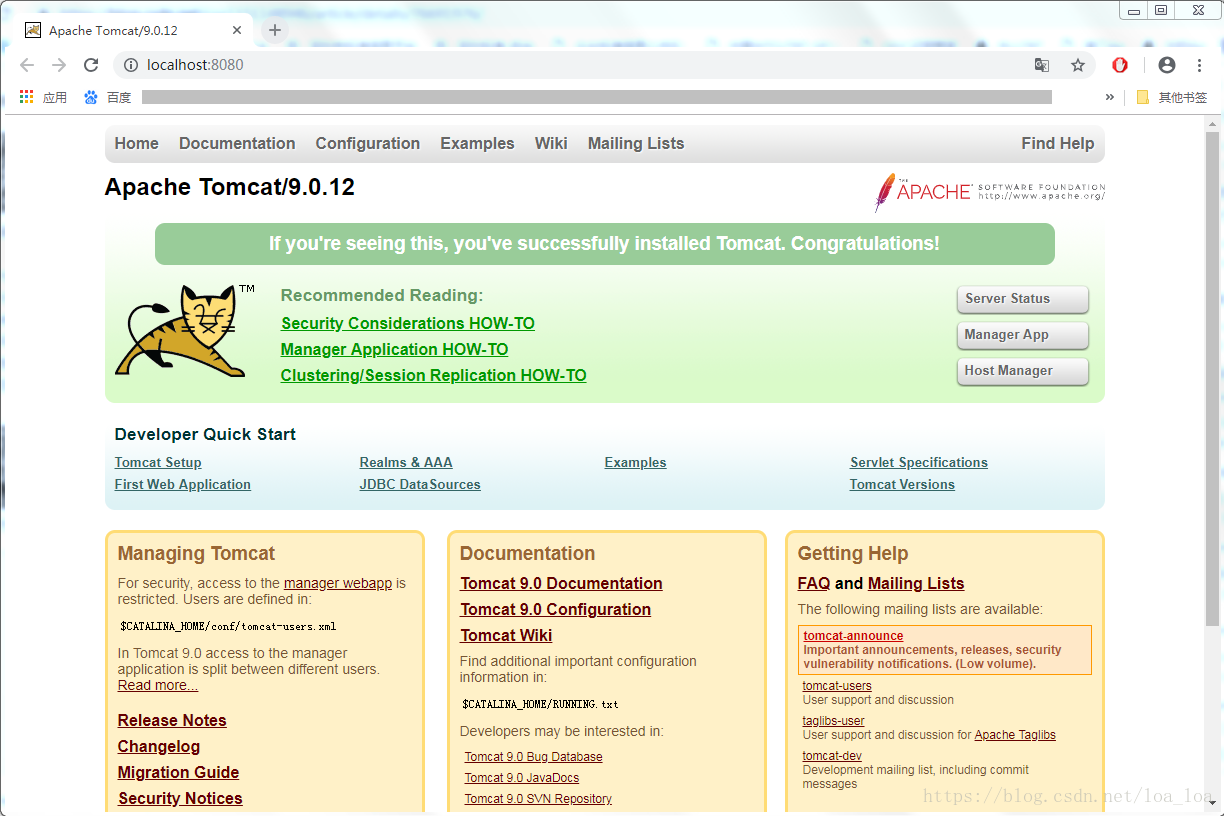The image size is (1224, 816).
Task: Expand the hidden bookmarks chevron
Action: pos(1109,97)
